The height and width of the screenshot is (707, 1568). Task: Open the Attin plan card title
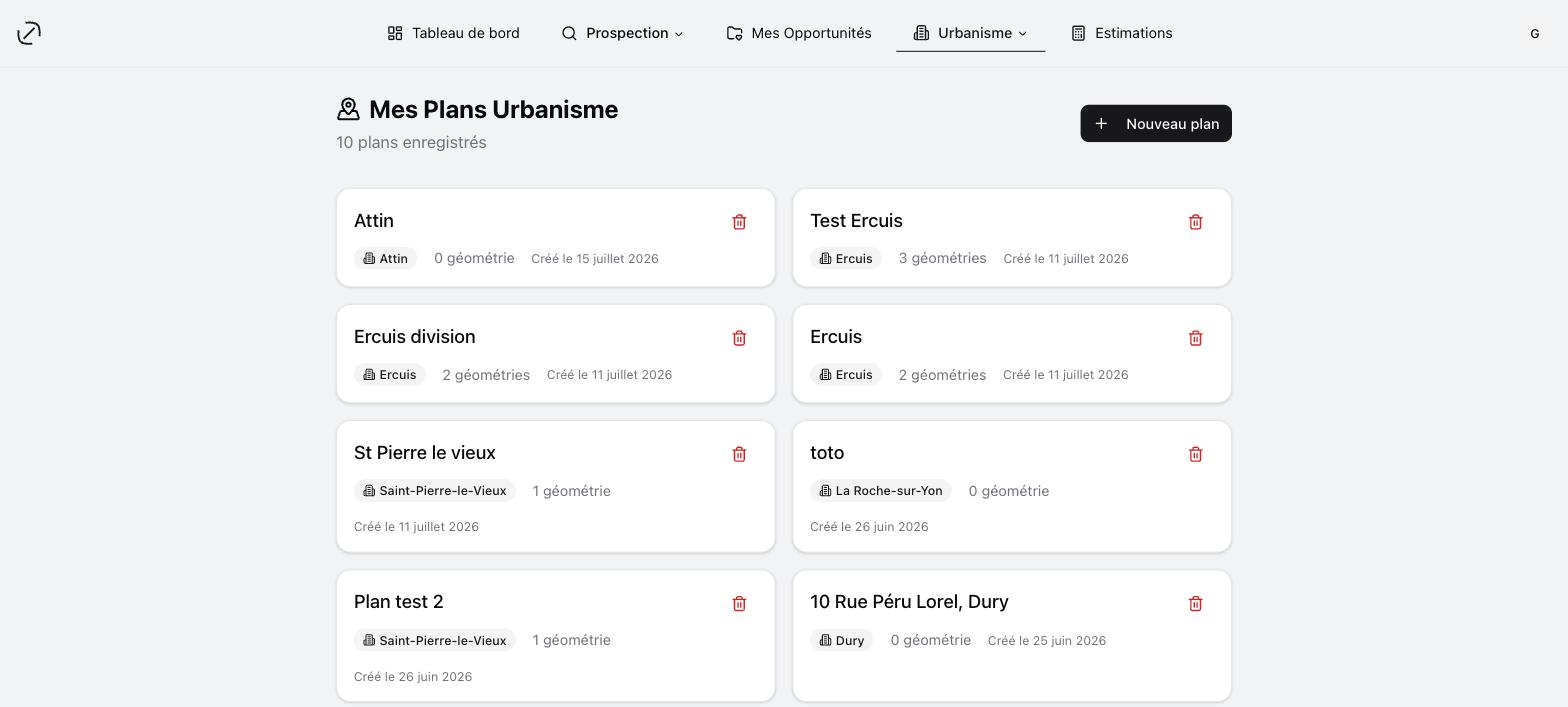[374, 221]
